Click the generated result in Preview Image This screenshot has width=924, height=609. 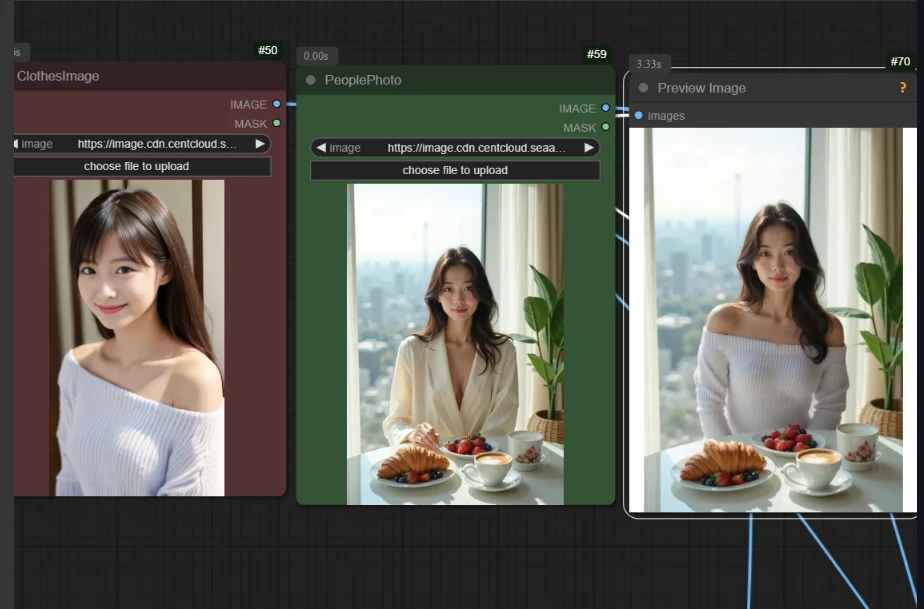[773, 320]
